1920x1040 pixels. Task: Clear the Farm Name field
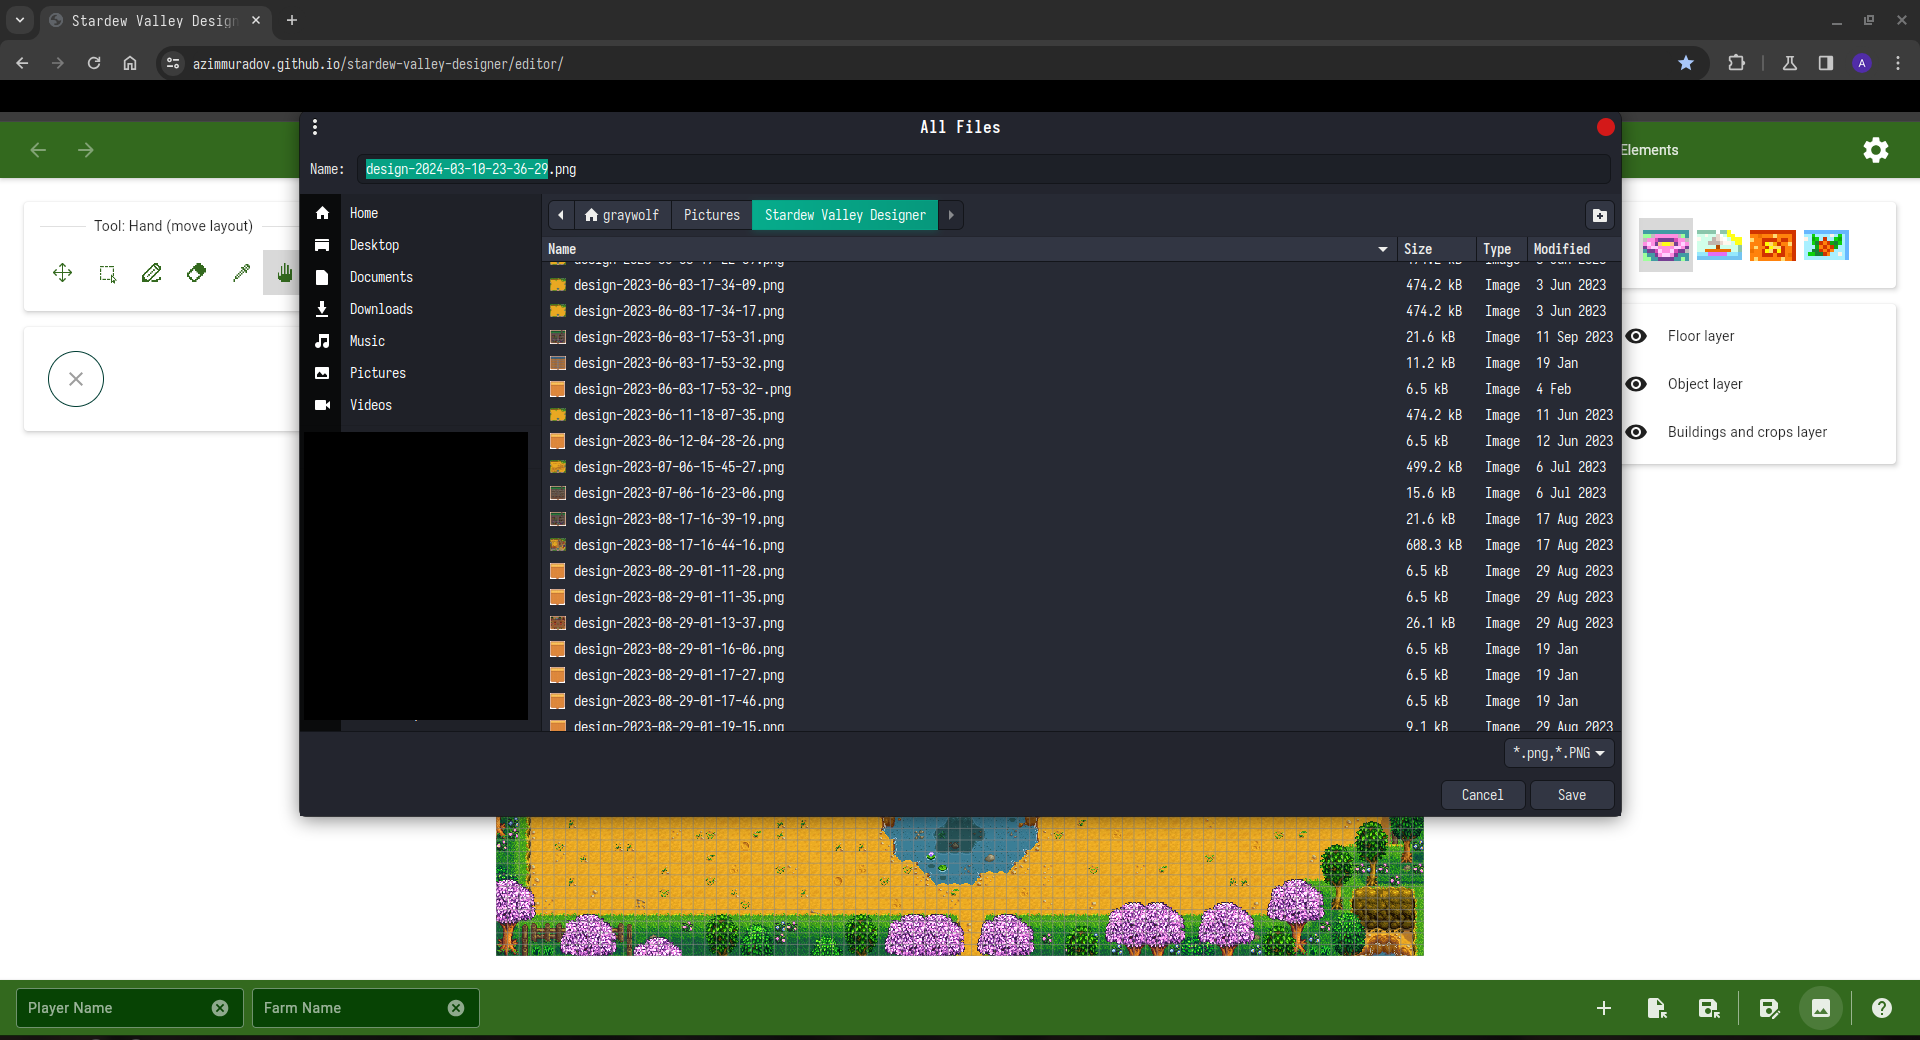pyautogui.click(x=456, y=1008)
